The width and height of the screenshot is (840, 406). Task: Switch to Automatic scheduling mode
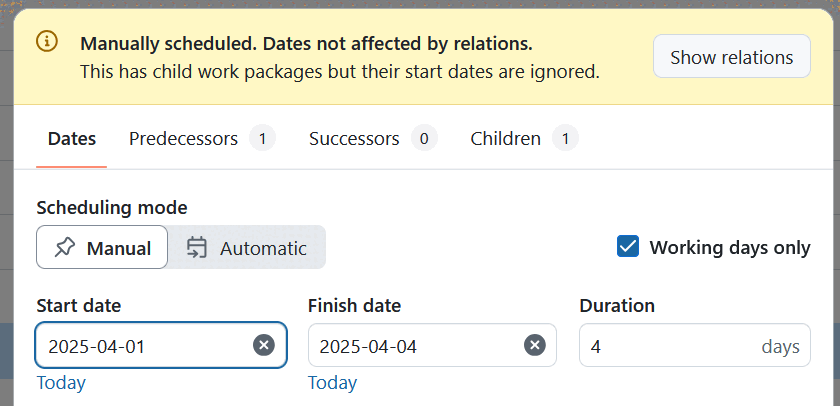247,248
